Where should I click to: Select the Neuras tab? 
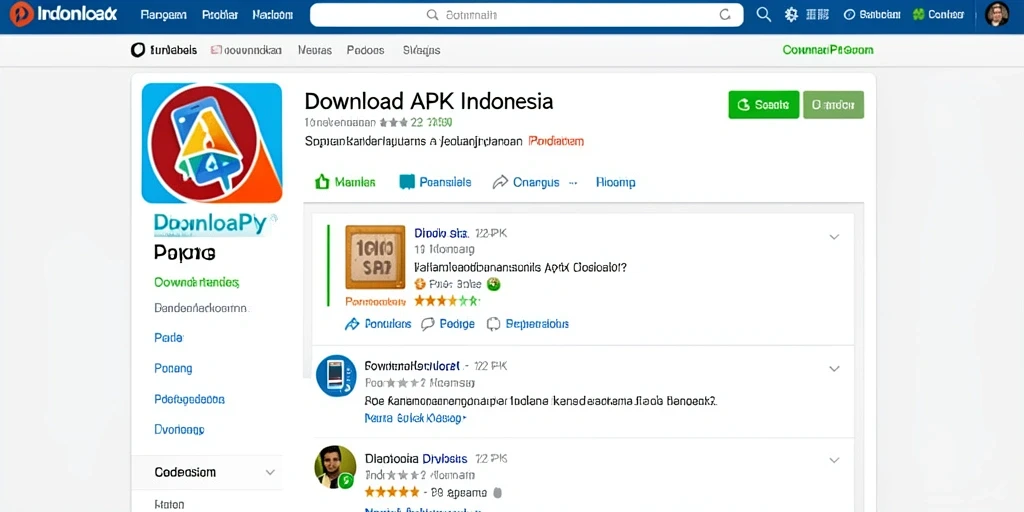[315, 50]
